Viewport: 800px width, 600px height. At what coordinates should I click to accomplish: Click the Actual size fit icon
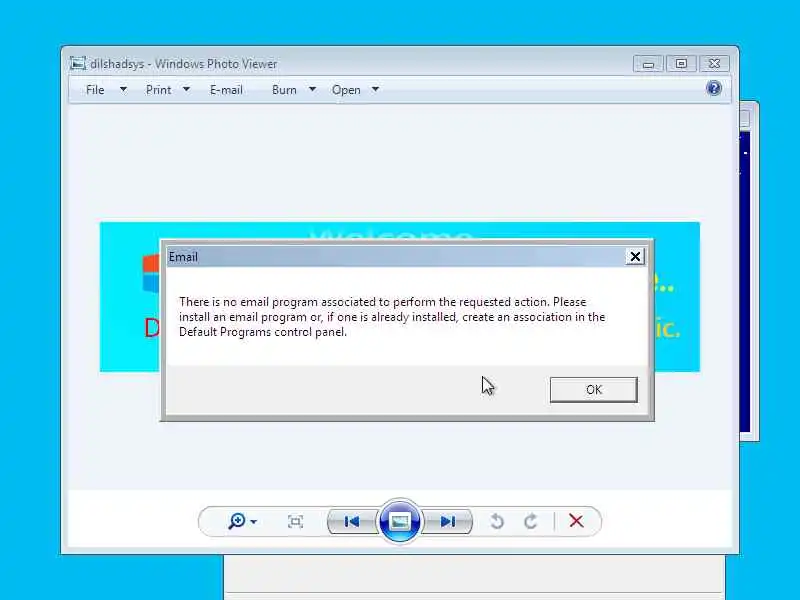pos(295,521)
